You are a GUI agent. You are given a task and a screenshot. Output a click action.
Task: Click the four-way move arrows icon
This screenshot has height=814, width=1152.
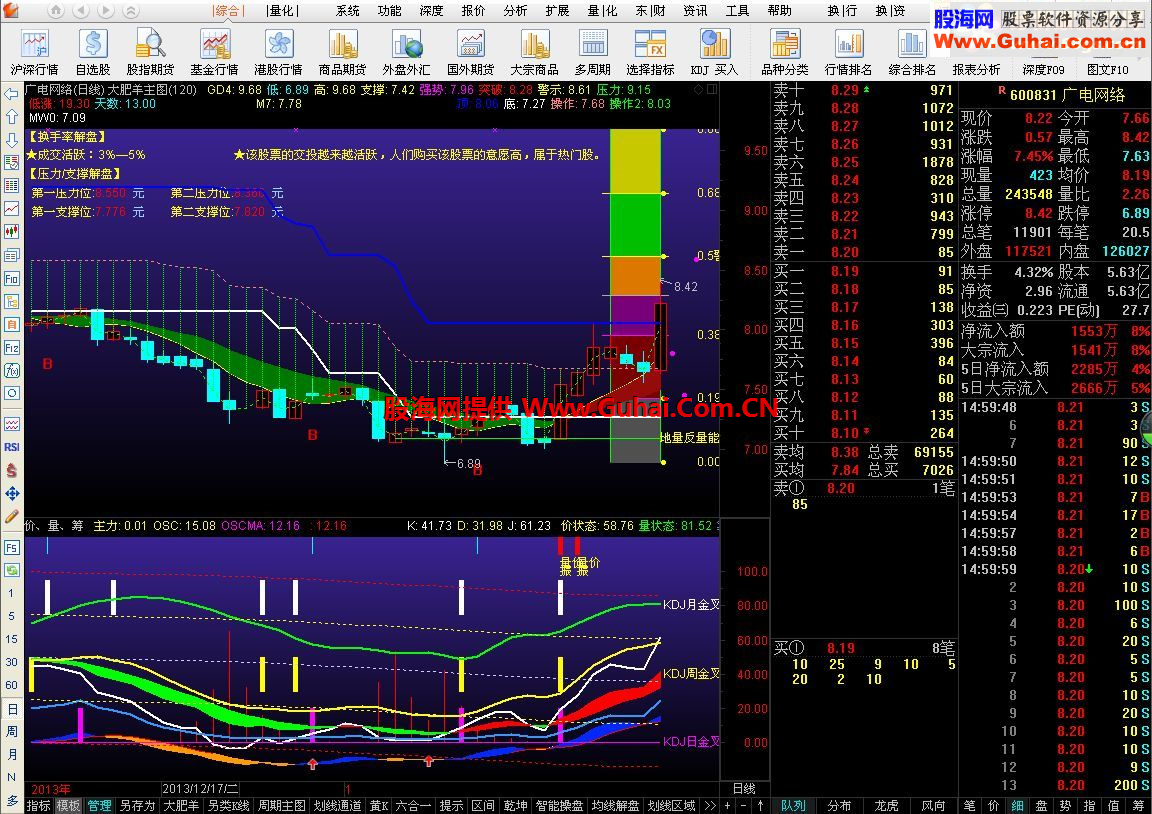[x=11, y=494]
